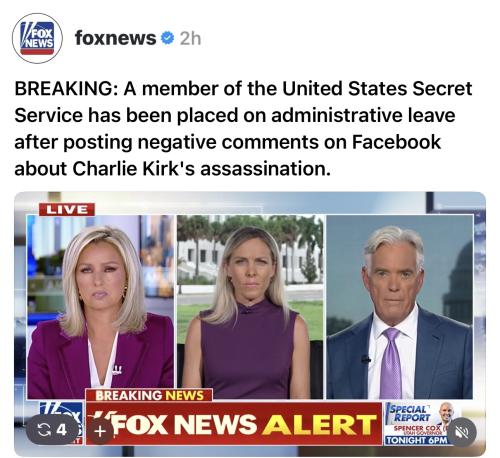Click the red LIVE badge
The image size is (500, 458).
(x=67, y=210)
